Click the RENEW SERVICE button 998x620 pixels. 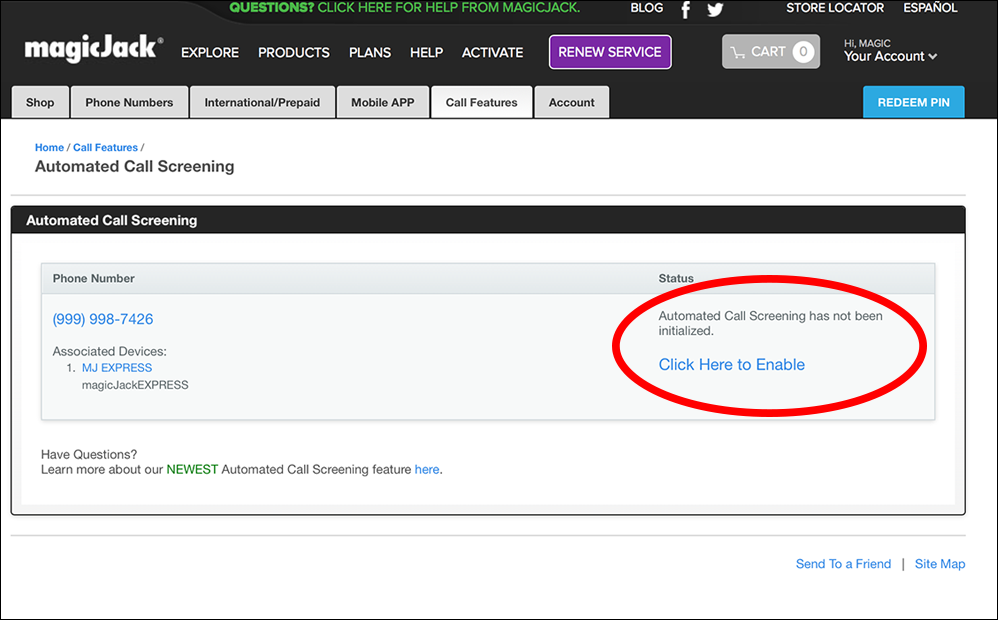609,51
